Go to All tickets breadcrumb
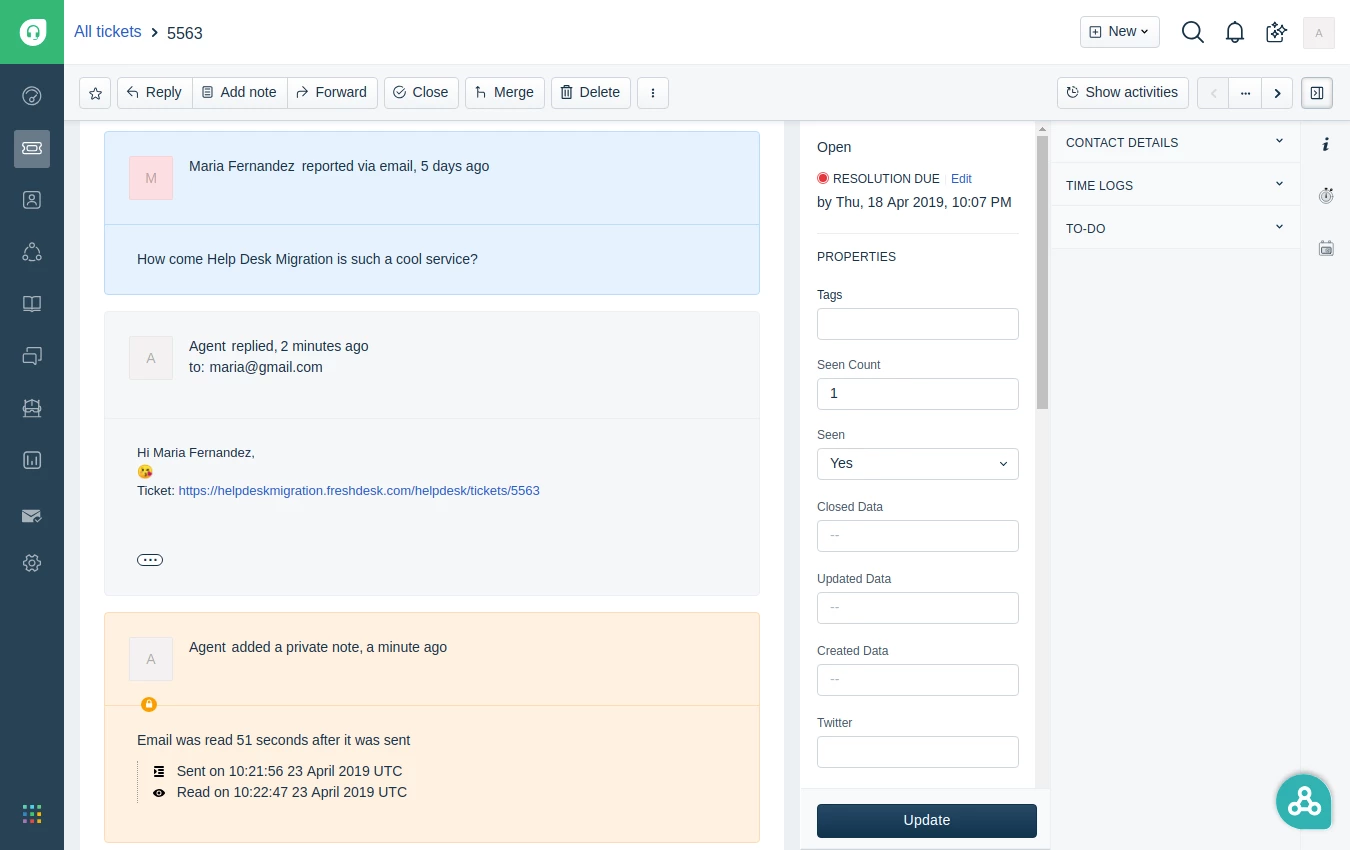Viewport: 1350px width, 850px height. 107,32
